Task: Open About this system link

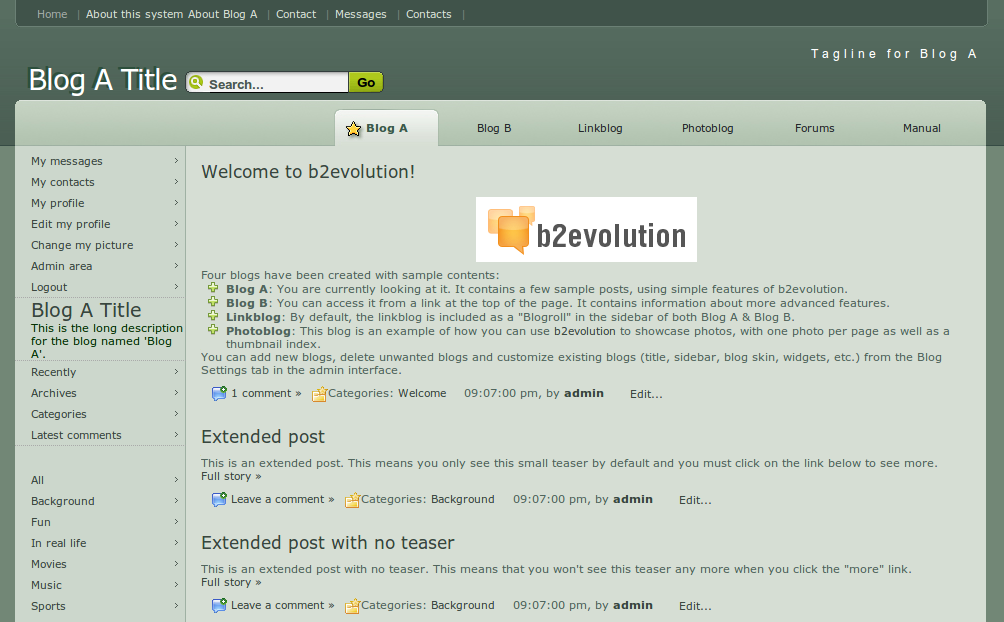Action: pyautogui.click(x=135, y=14)
